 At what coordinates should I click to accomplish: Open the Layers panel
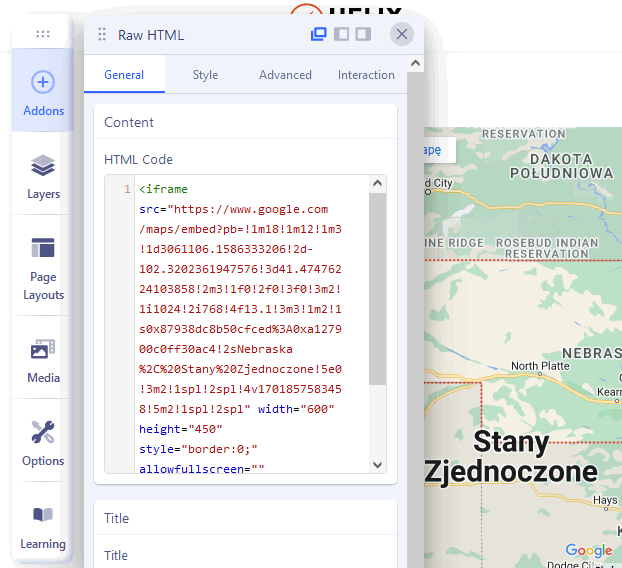(43, 176)
